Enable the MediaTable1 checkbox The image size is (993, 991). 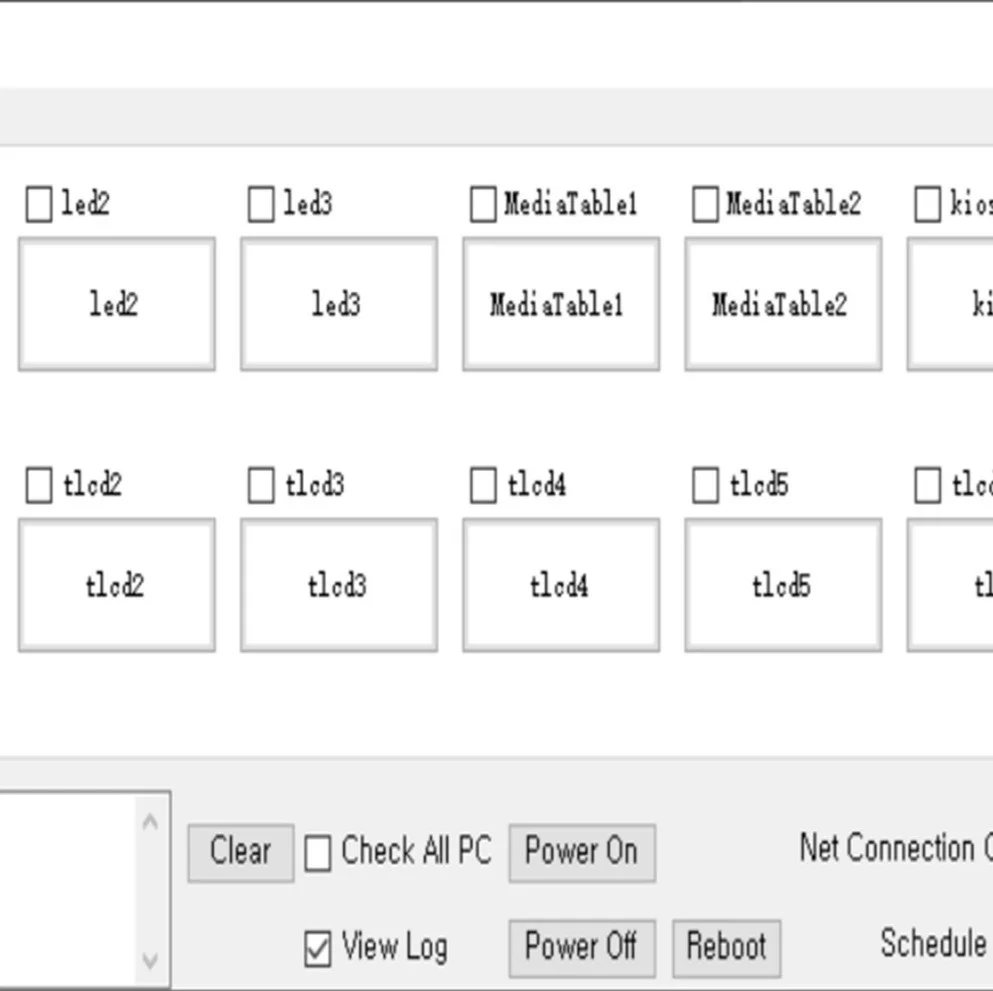[483, 204]
